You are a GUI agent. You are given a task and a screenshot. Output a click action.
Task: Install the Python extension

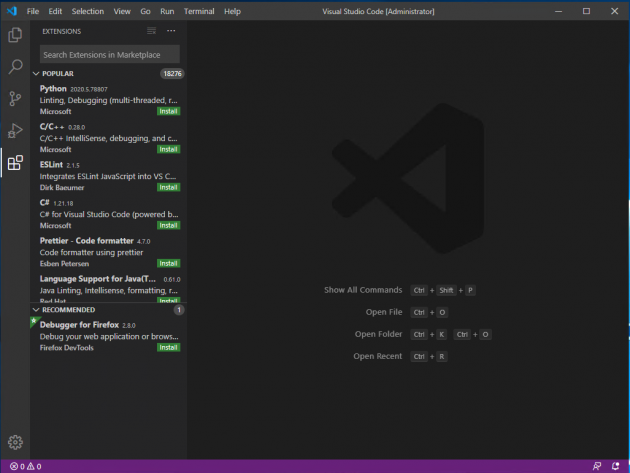(x=168, y=111)
